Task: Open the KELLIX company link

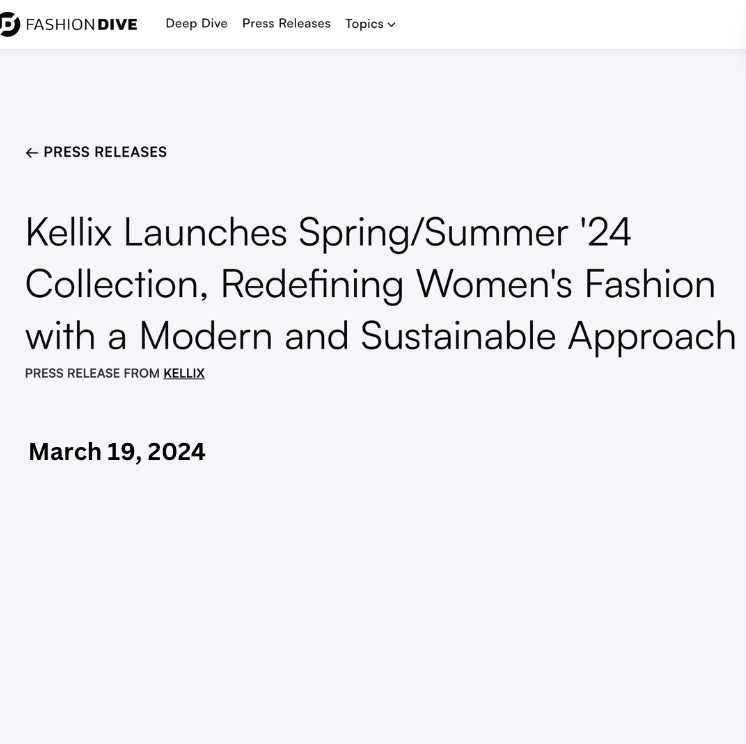Action: pos(184,373)
